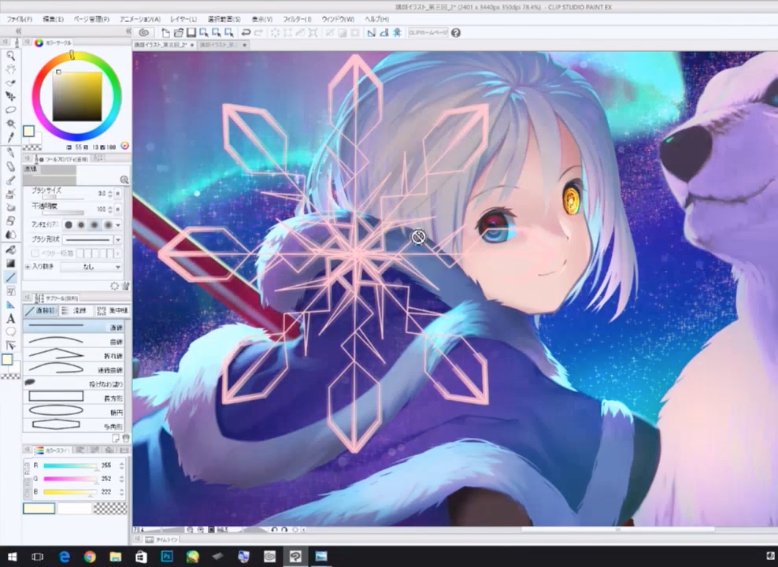This screenshot has width=778, height=567.
Task: Switch to the 集中線 sub tool tab
Action: (112, 311)
